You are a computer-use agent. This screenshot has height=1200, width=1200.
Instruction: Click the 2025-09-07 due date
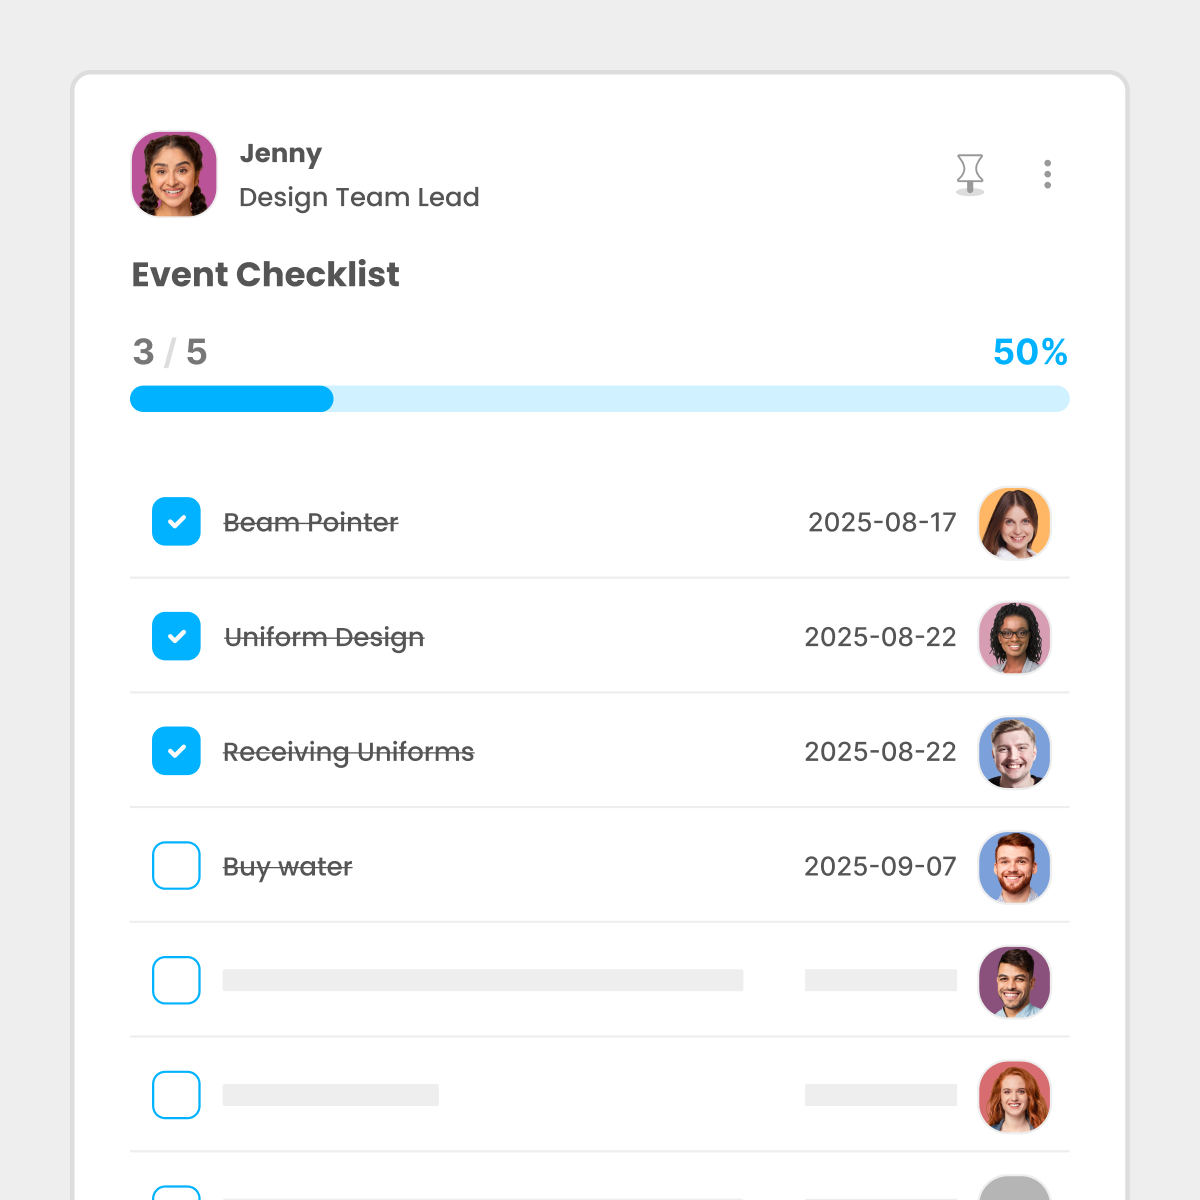pos(881,867)
